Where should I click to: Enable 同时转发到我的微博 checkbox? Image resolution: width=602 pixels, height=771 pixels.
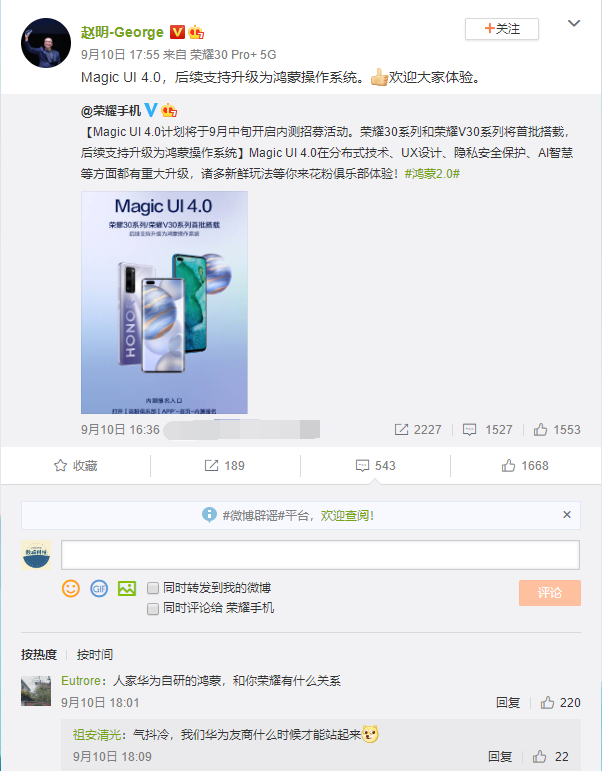point(153,588)
